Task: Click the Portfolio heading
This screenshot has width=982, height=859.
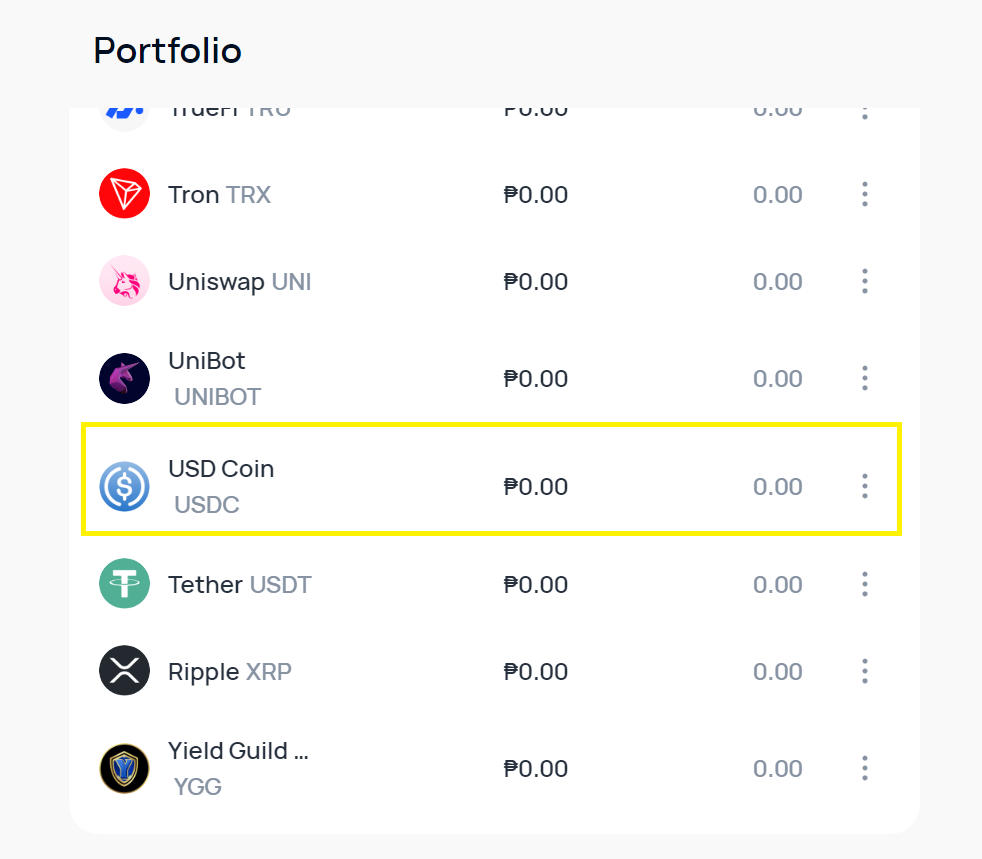Action: pyautogui.click(x=167, y=51)
